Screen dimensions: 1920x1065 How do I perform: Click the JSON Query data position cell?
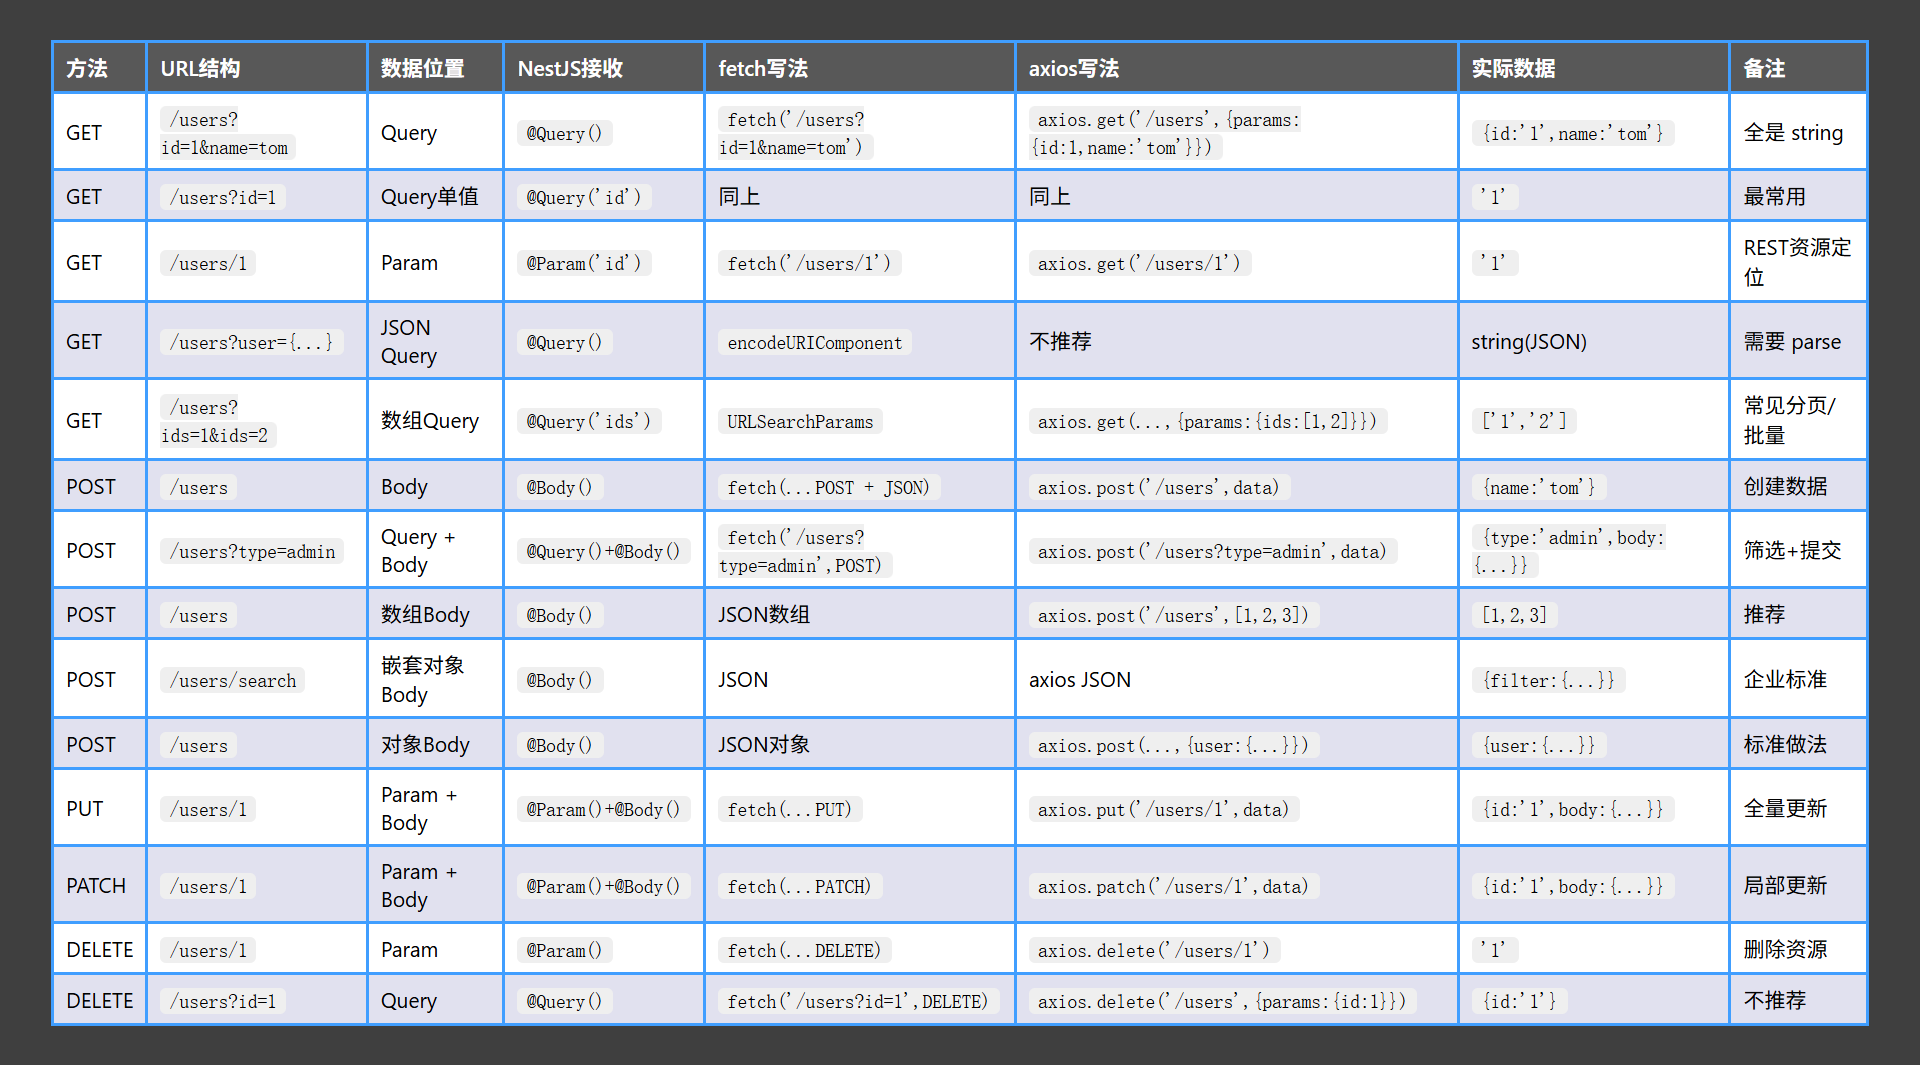(x=435, y=342)
